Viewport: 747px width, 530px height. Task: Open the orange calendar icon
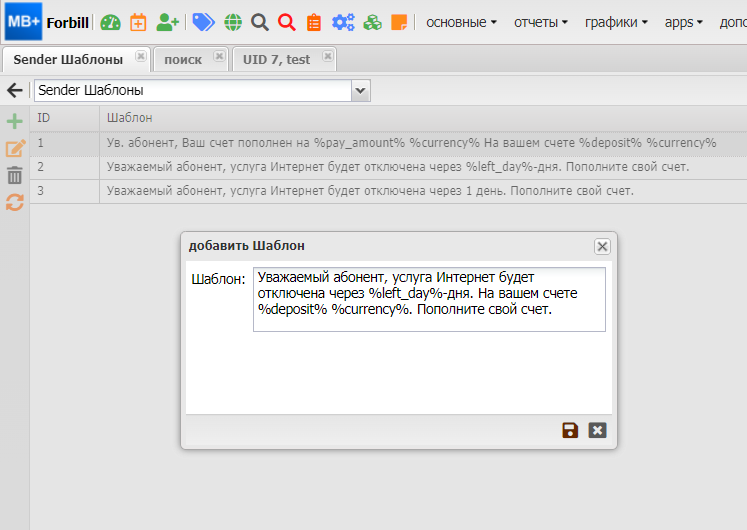(x=138, y=22)
